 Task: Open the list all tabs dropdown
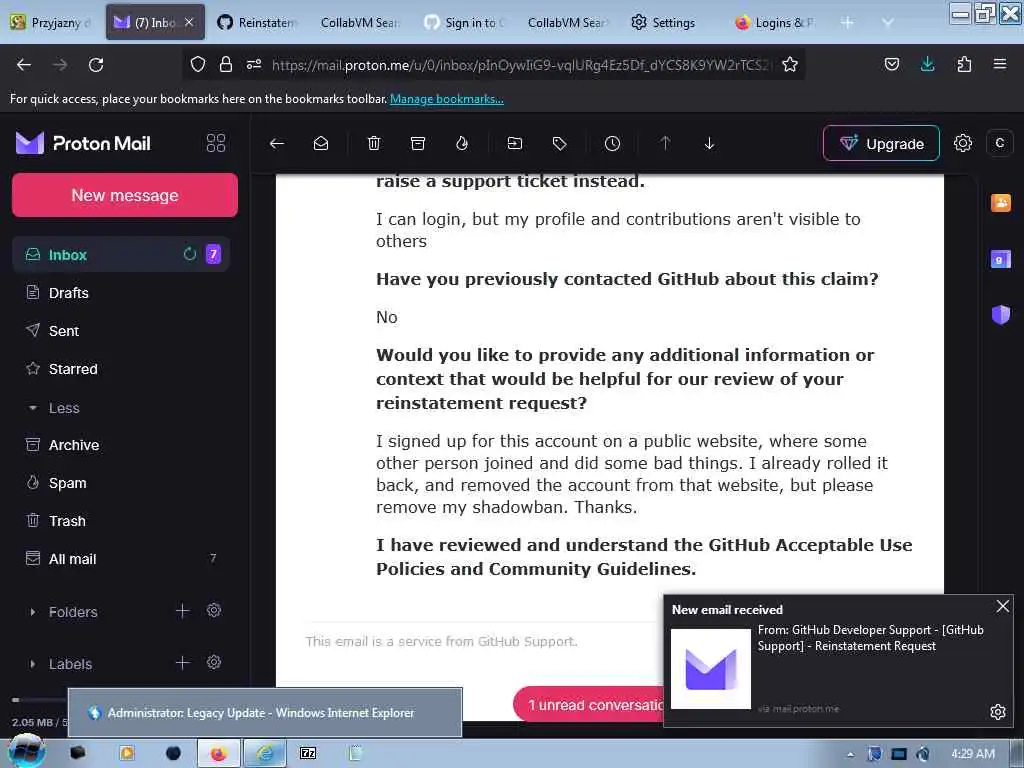(888, 22)
